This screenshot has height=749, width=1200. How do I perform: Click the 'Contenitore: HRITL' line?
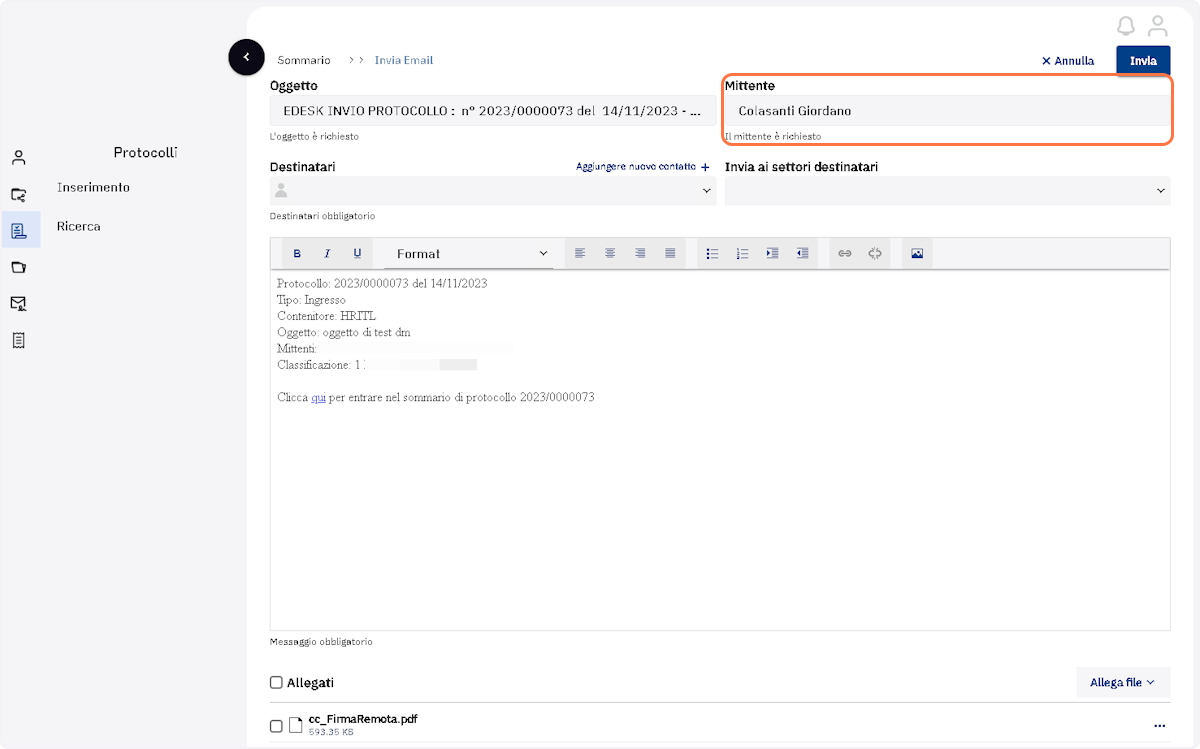tap(326, 316)
